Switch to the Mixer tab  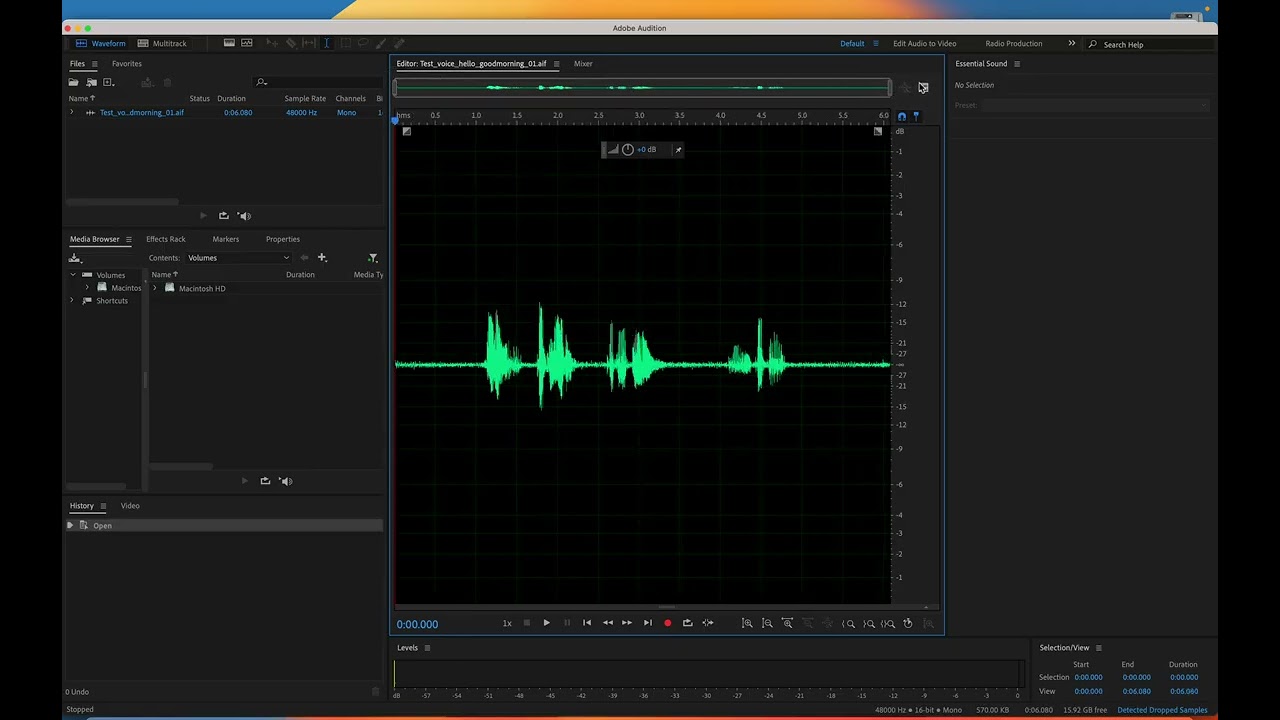coord(583,63)
